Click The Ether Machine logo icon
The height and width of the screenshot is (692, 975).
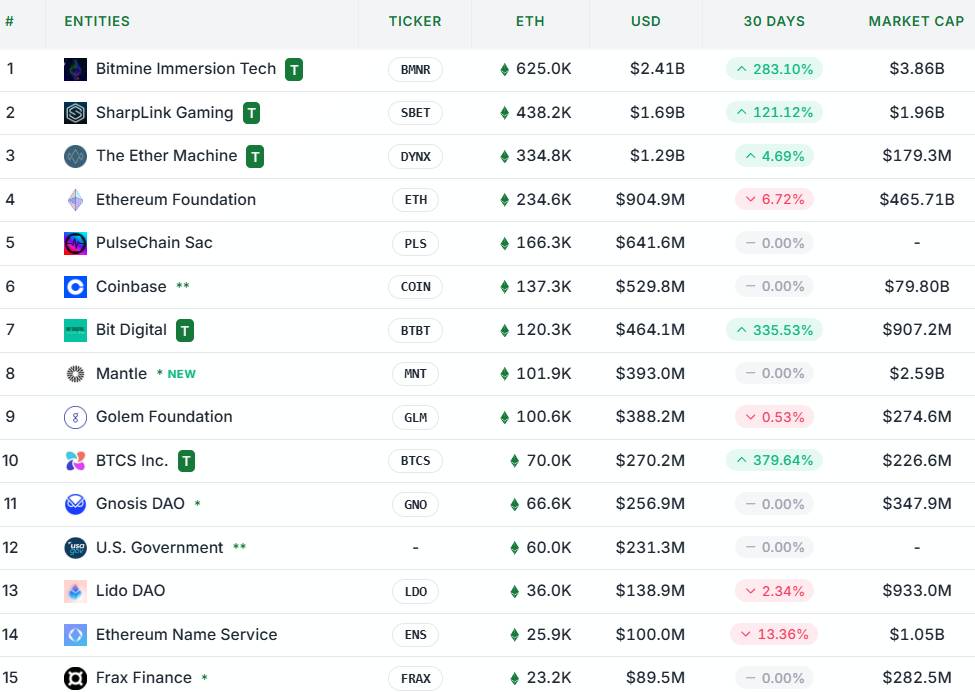click(x=75, y=156)
